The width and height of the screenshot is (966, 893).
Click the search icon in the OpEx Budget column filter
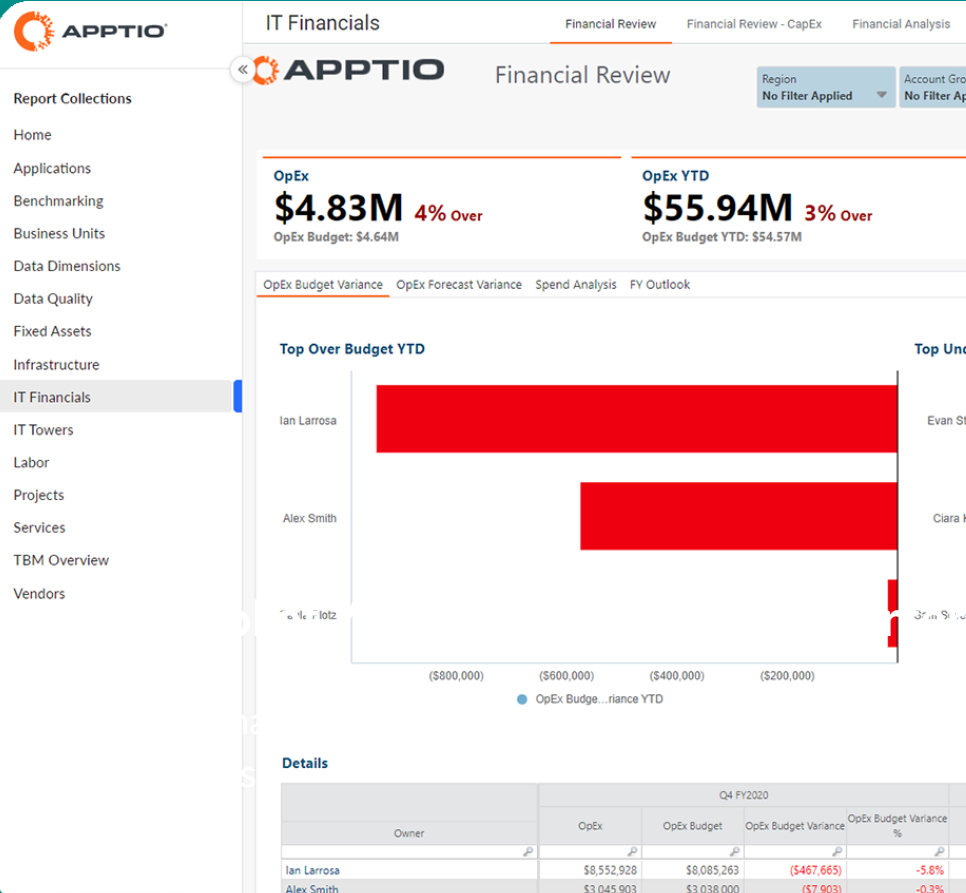734,852
